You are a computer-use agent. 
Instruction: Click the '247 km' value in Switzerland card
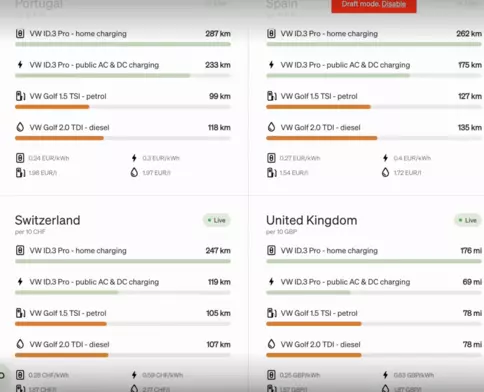[218, 250]
